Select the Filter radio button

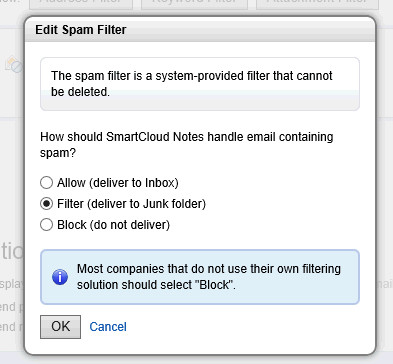46,204
